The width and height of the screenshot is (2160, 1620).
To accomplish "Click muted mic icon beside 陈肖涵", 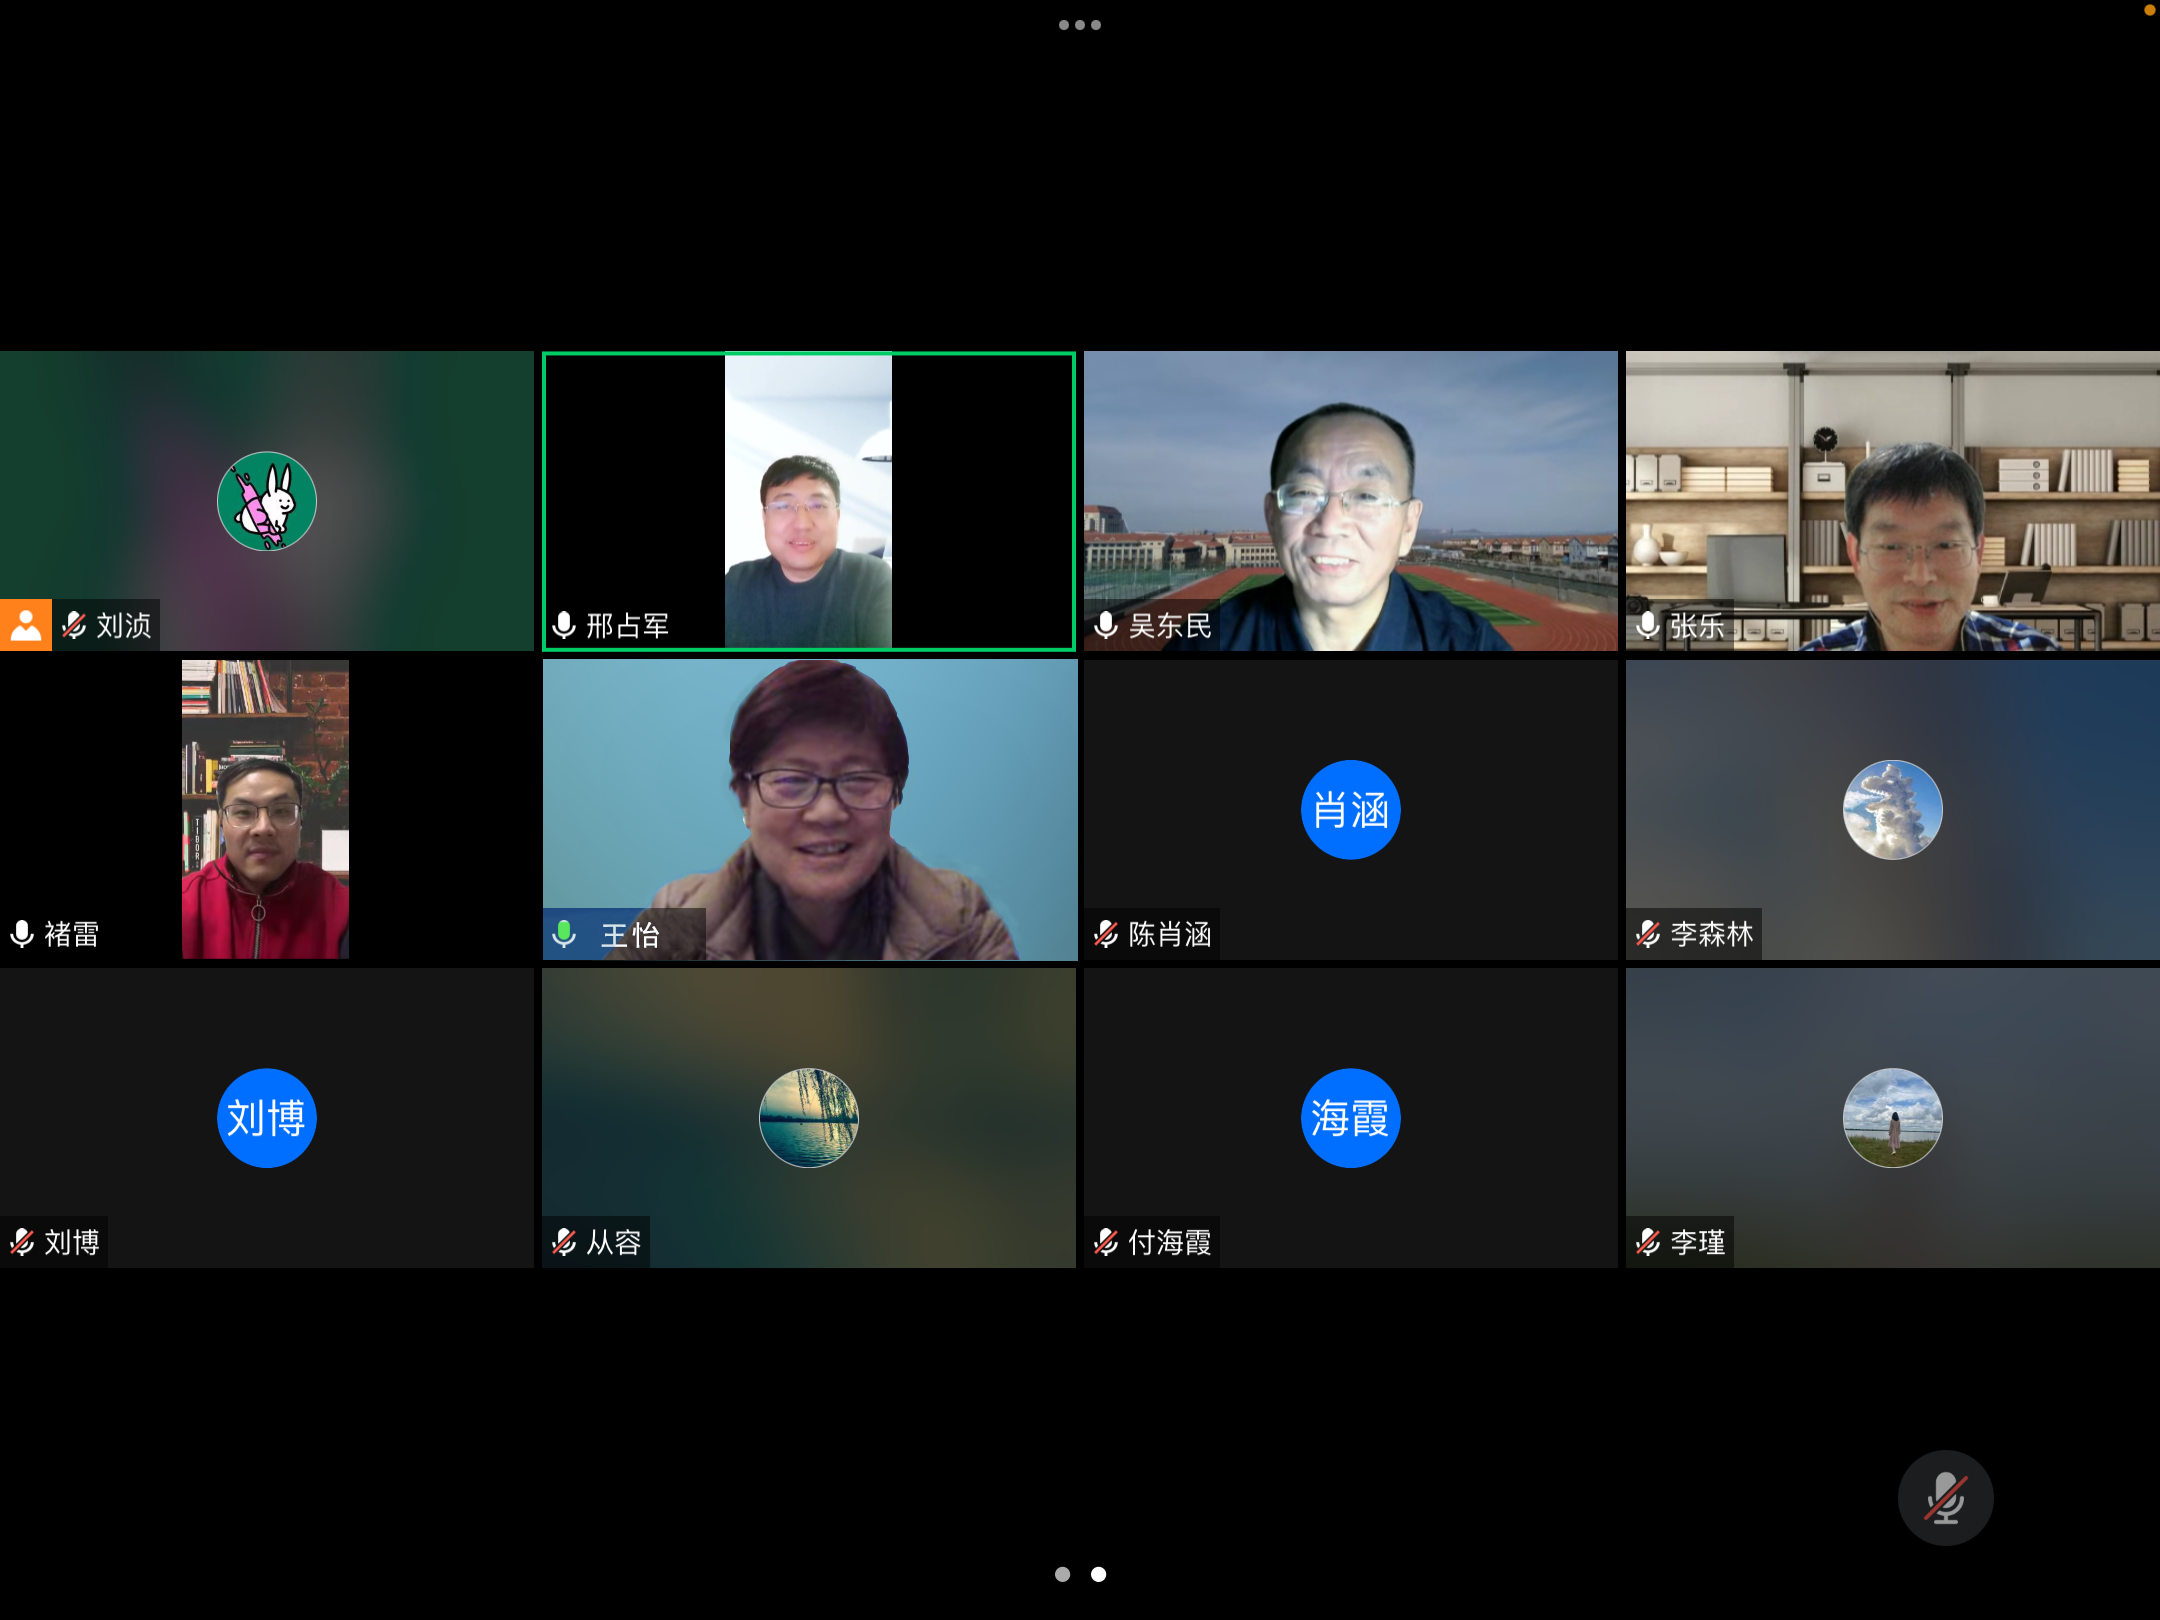I will point(1106,933).
